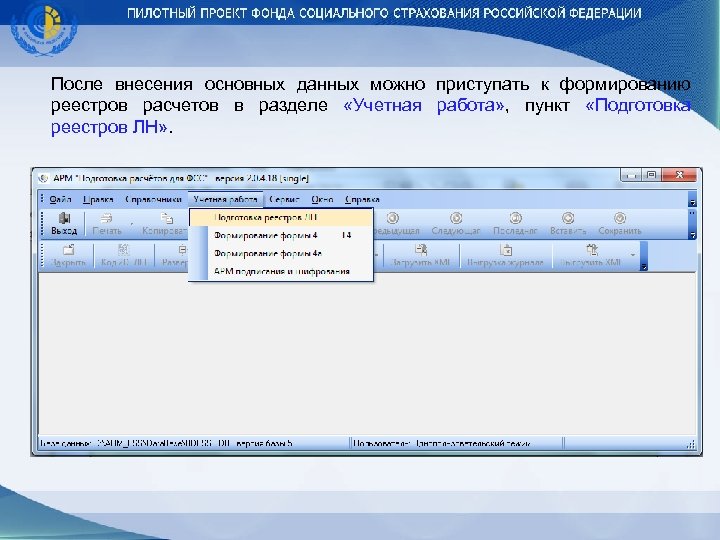Screen dimensions: 720x540
Task: Open the Справка menu
Action: (x=362, y=199)
